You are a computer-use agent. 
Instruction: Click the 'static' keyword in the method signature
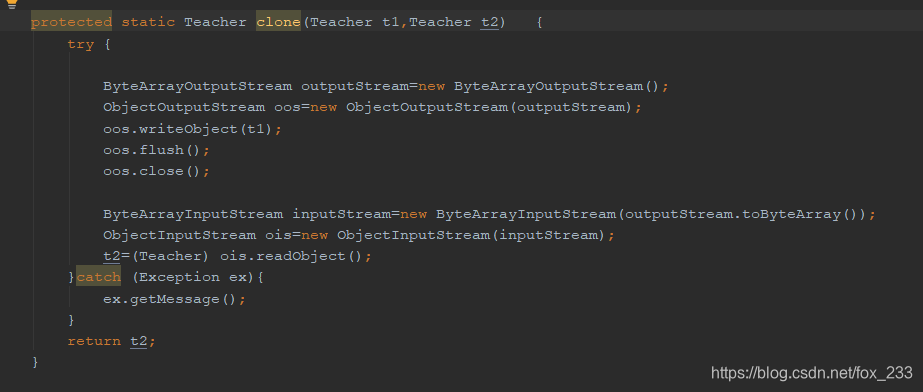[x=148, y=22]
